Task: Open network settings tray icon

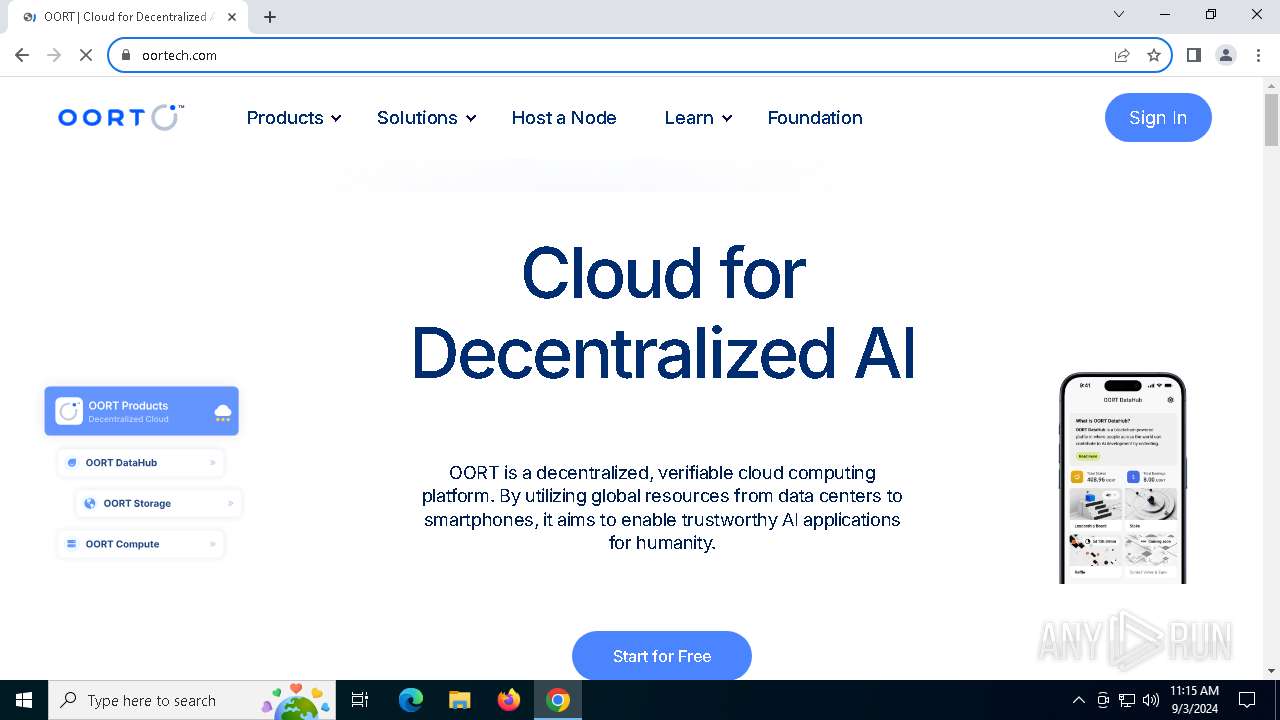Action: (1127, 700)
